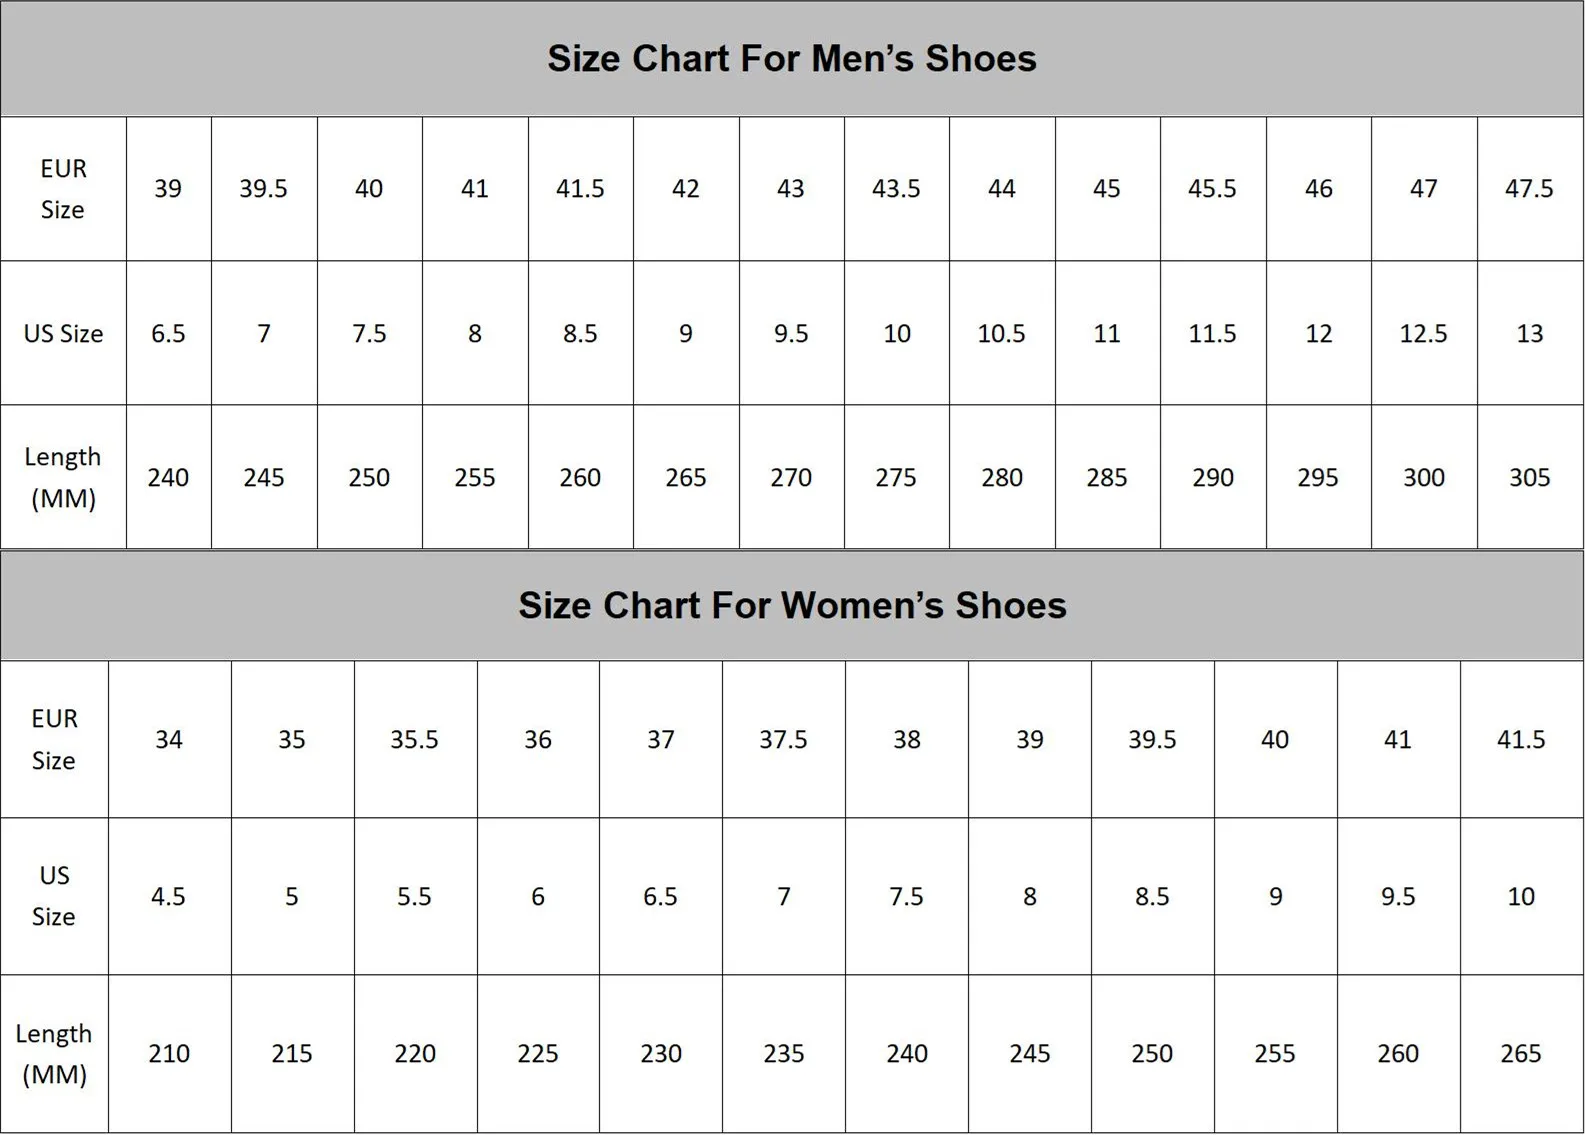Click women's length 220 cell
This screenshot has height=1135, width=1585.
tap(415, 1053)
